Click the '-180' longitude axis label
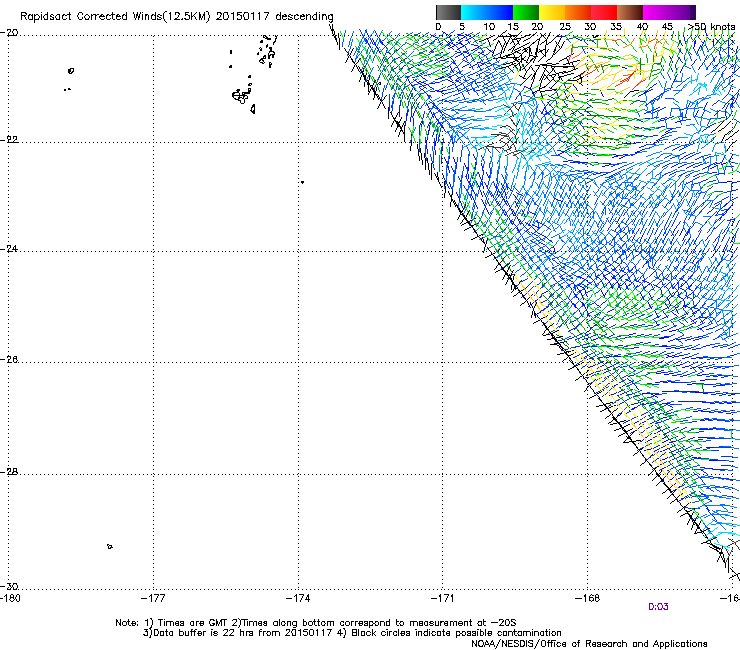The height and width of the screenshot is (650, 740). pos(10,599)
